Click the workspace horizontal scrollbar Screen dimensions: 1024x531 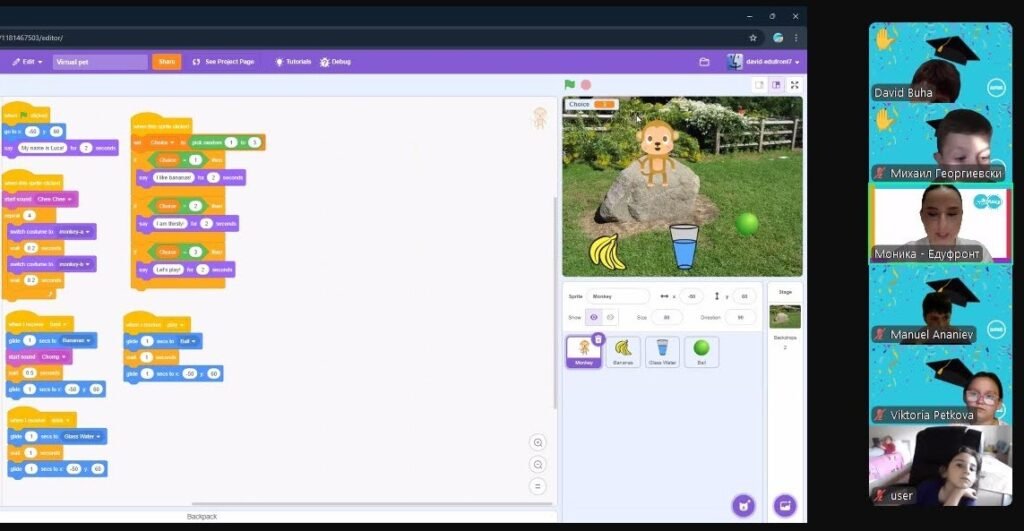(x=372, y=504)
